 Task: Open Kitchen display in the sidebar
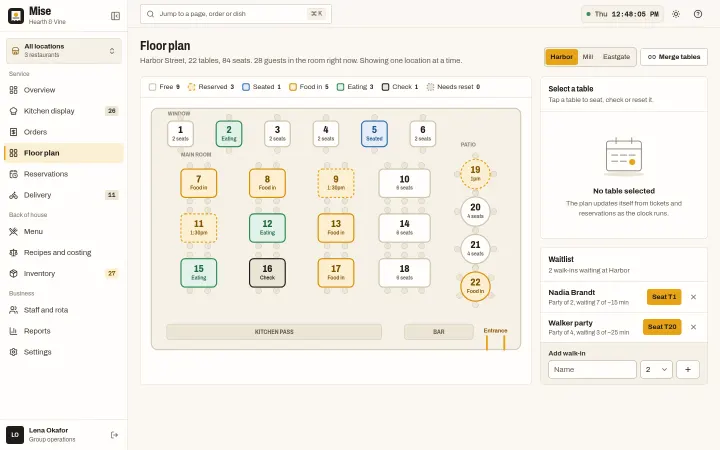point(64,111)
